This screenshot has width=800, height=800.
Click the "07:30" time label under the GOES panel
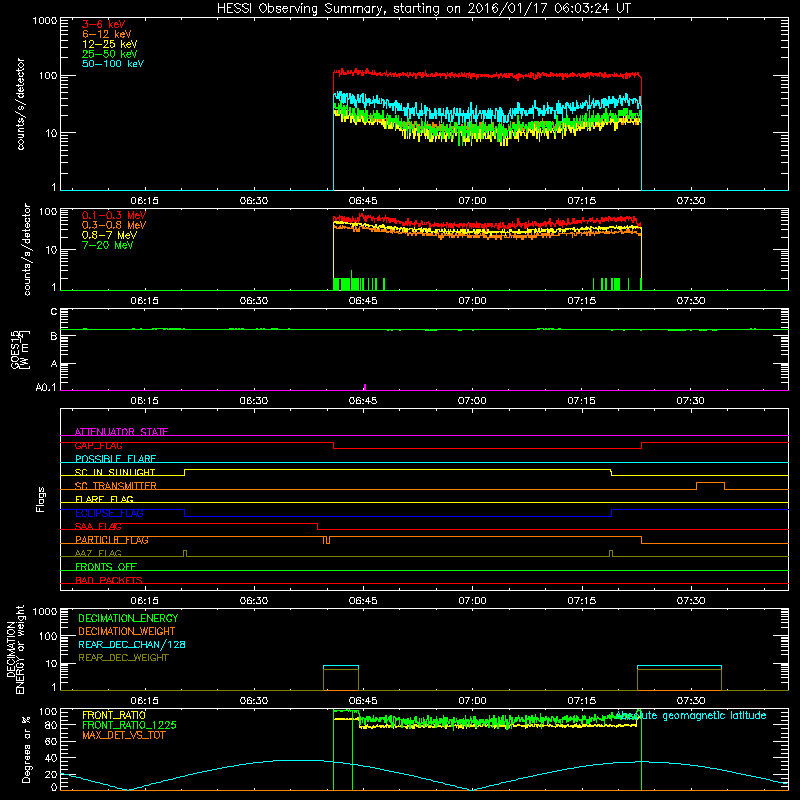(x=691, y=401)
